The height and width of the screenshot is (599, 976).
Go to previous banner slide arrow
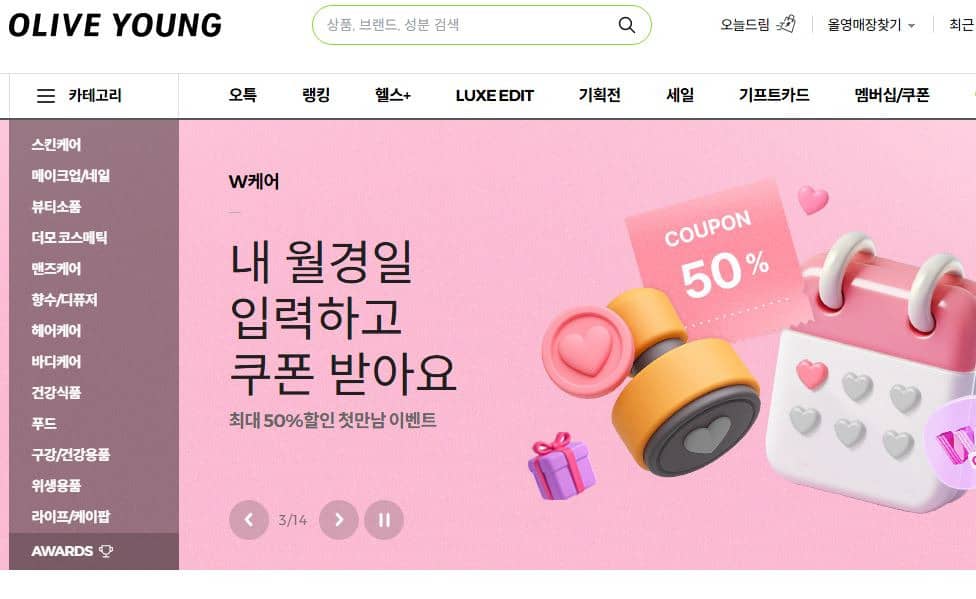pos(249,519)
